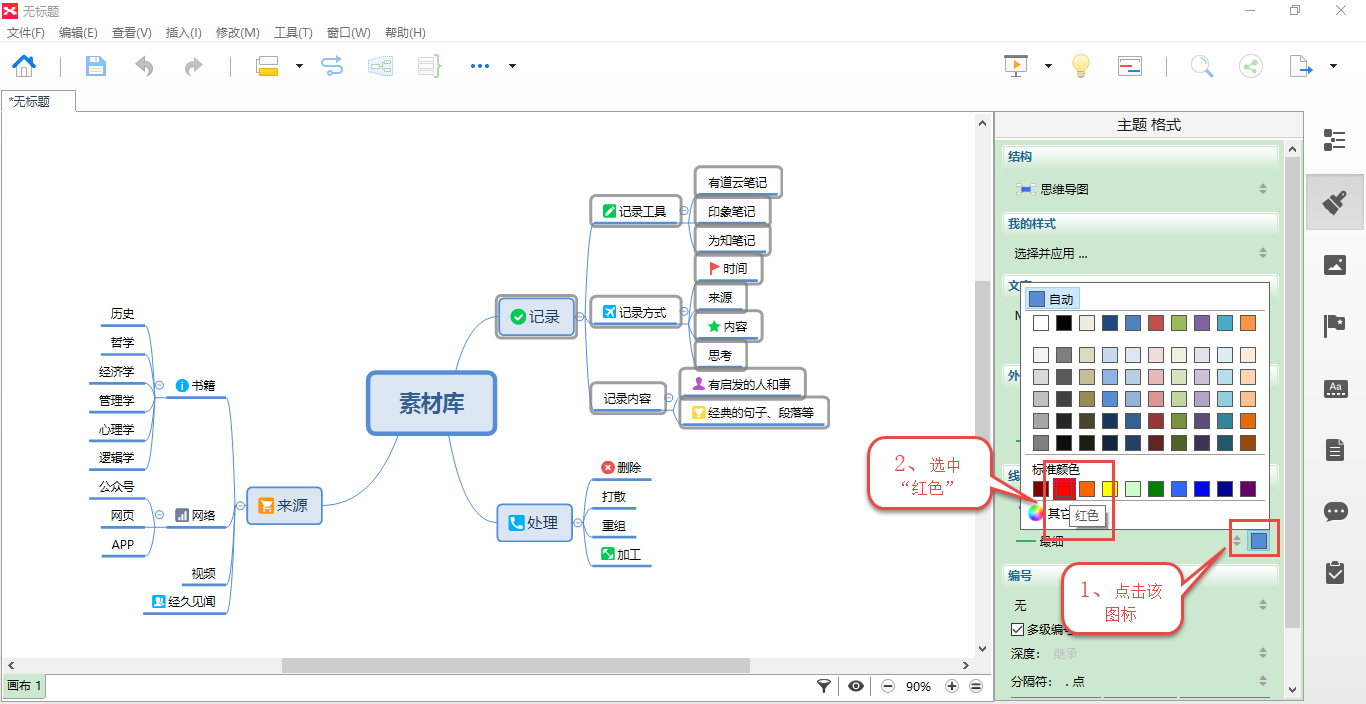Collapse the 书籍 branch toggle
The height and width of the screenshot is (704, 1366).
coord(159,385)
